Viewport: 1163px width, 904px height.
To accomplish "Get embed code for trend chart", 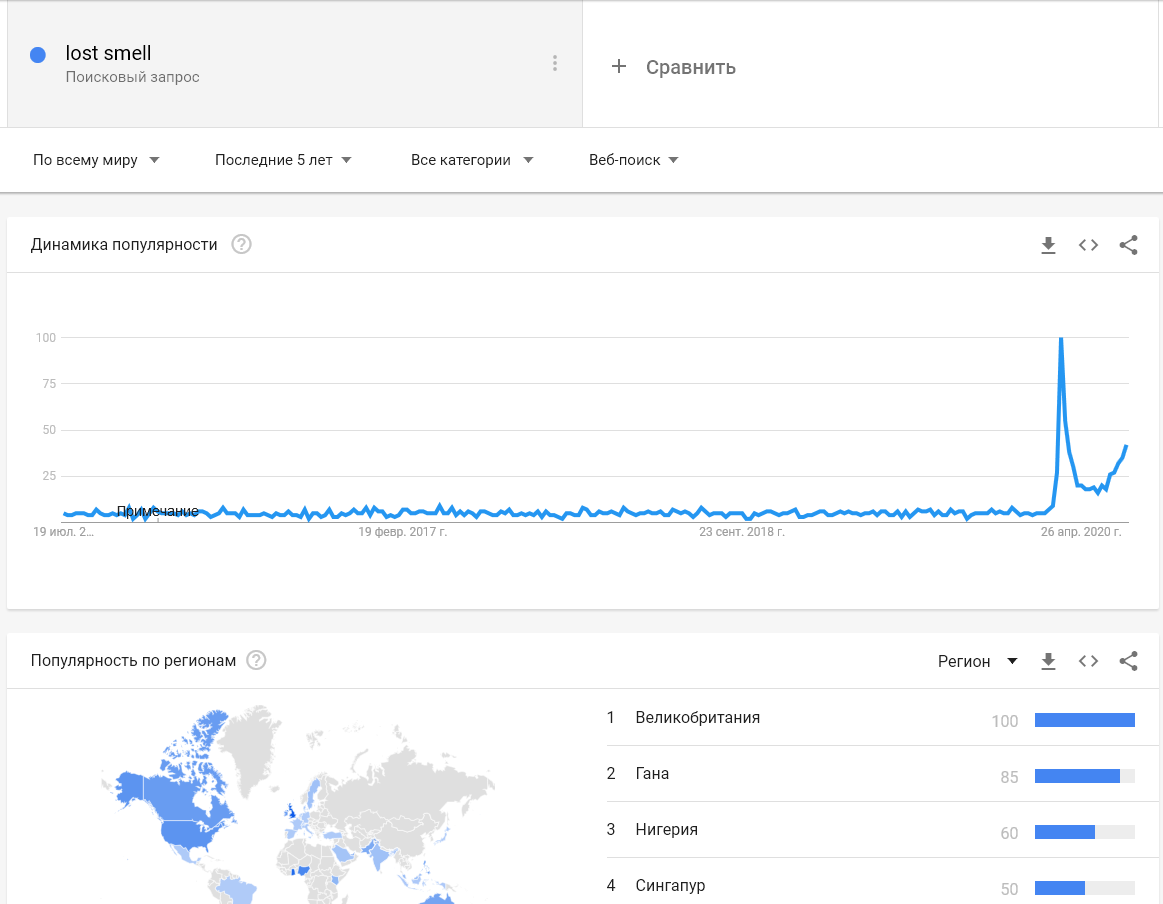I will [x=1088, y=245].
